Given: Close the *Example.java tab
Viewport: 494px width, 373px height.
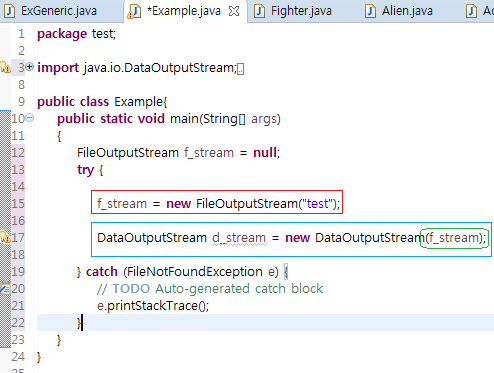Looking at the screenshot, I should (234, 11).
